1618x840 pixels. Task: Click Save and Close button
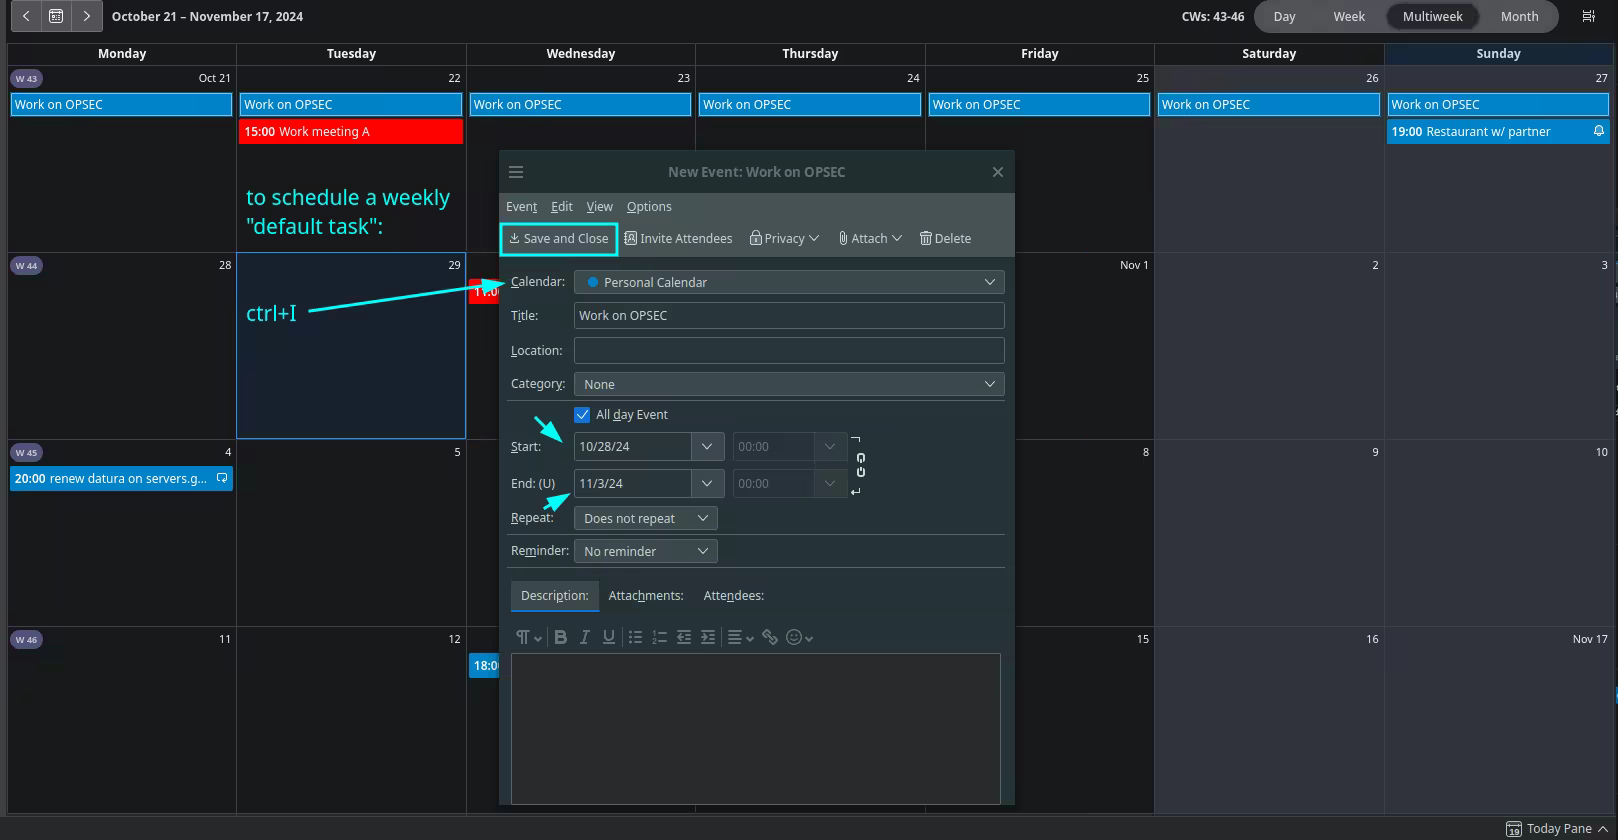(559, 238)
